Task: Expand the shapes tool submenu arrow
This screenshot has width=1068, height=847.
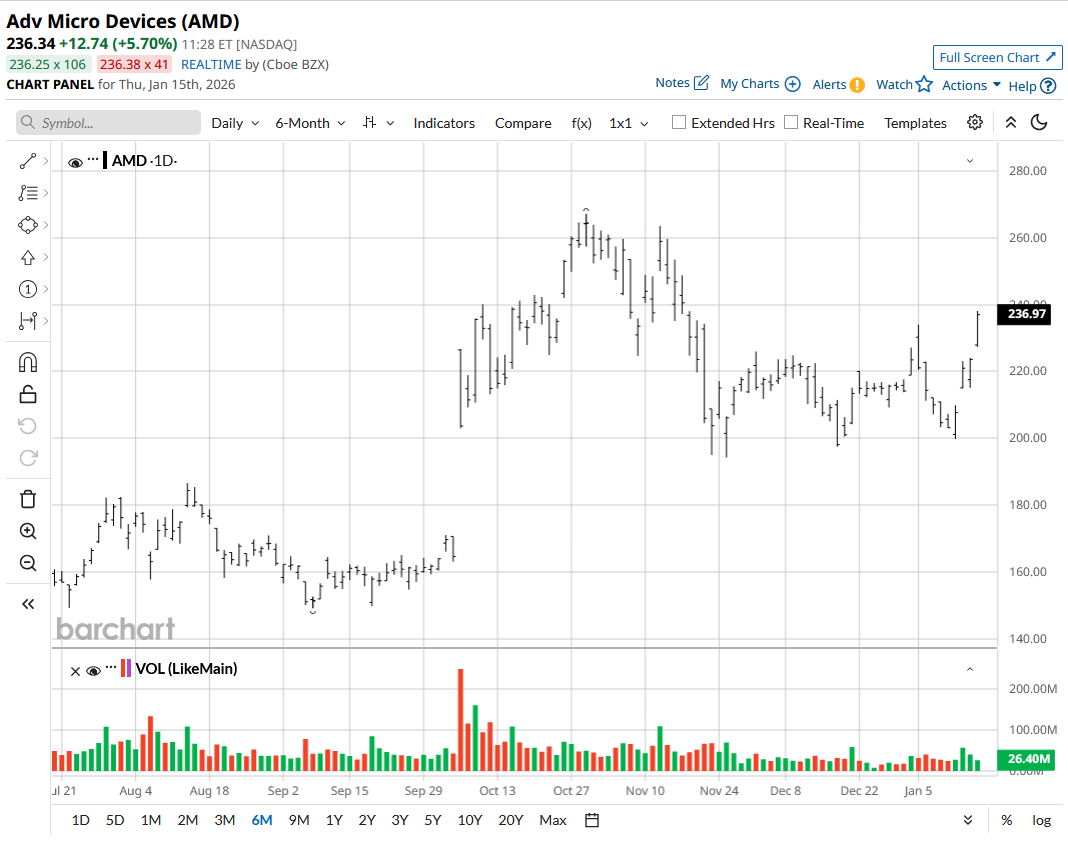Action: [46, 225]
